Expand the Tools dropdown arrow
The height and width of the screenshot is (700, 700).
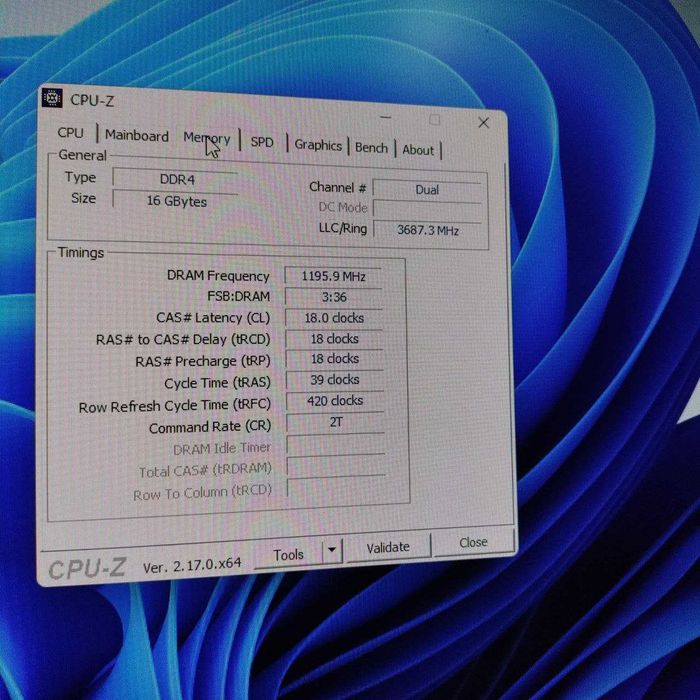point(332,550)
